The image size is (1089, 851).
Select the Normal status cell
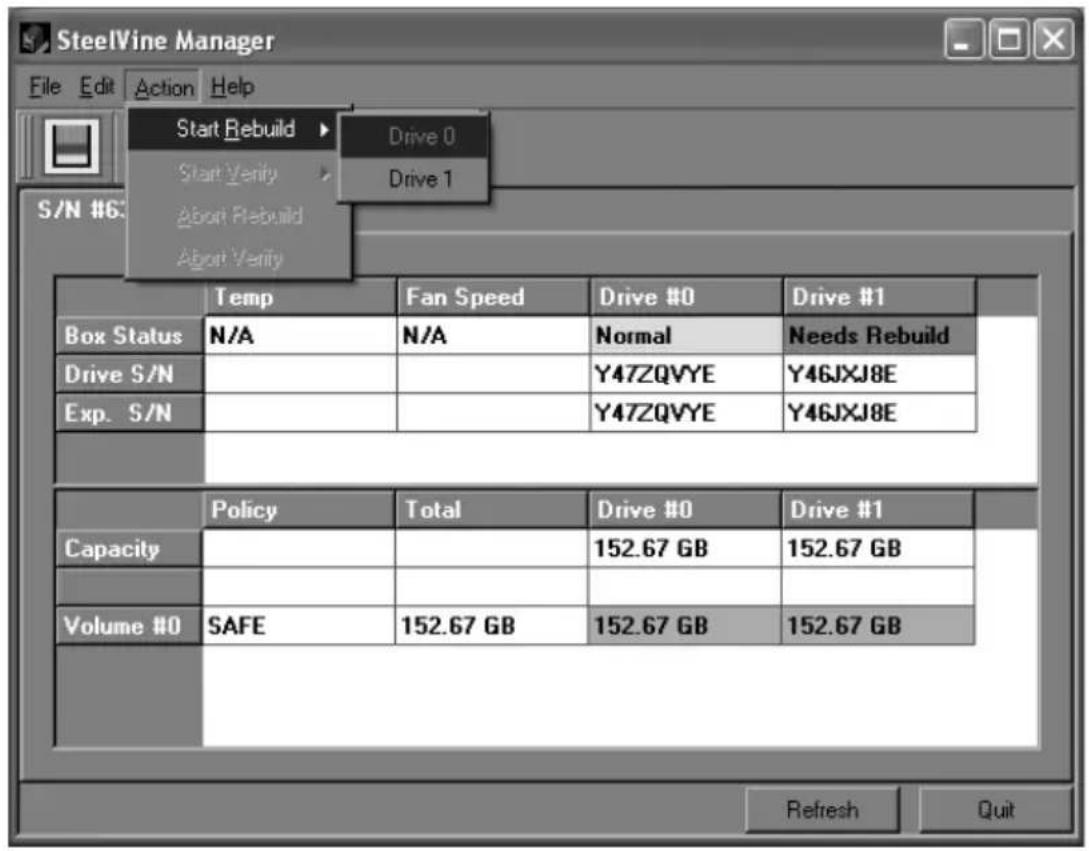[686, 336]
